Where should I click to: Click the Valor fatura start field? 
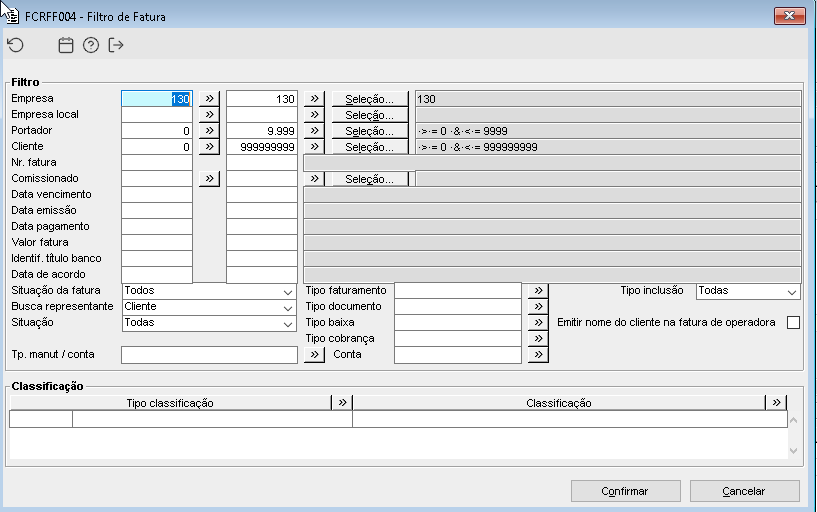(157, 243)
